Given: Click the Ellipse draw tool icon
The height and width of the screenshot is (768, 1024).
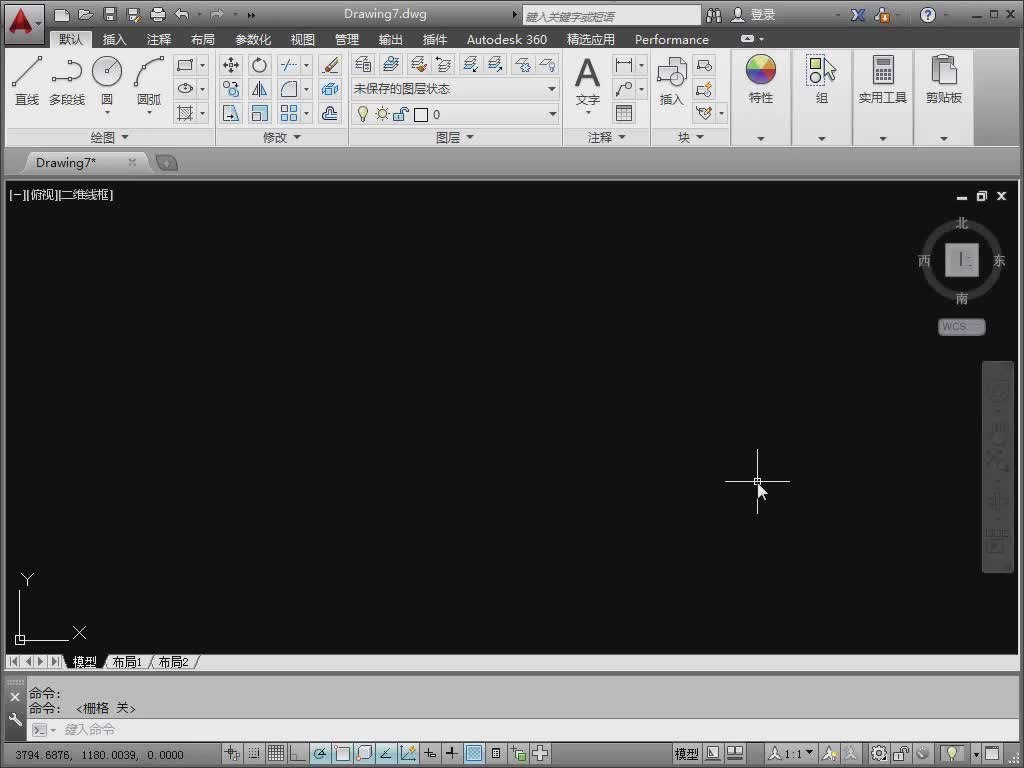Looking at the screenshot, I should click(185, 89).
